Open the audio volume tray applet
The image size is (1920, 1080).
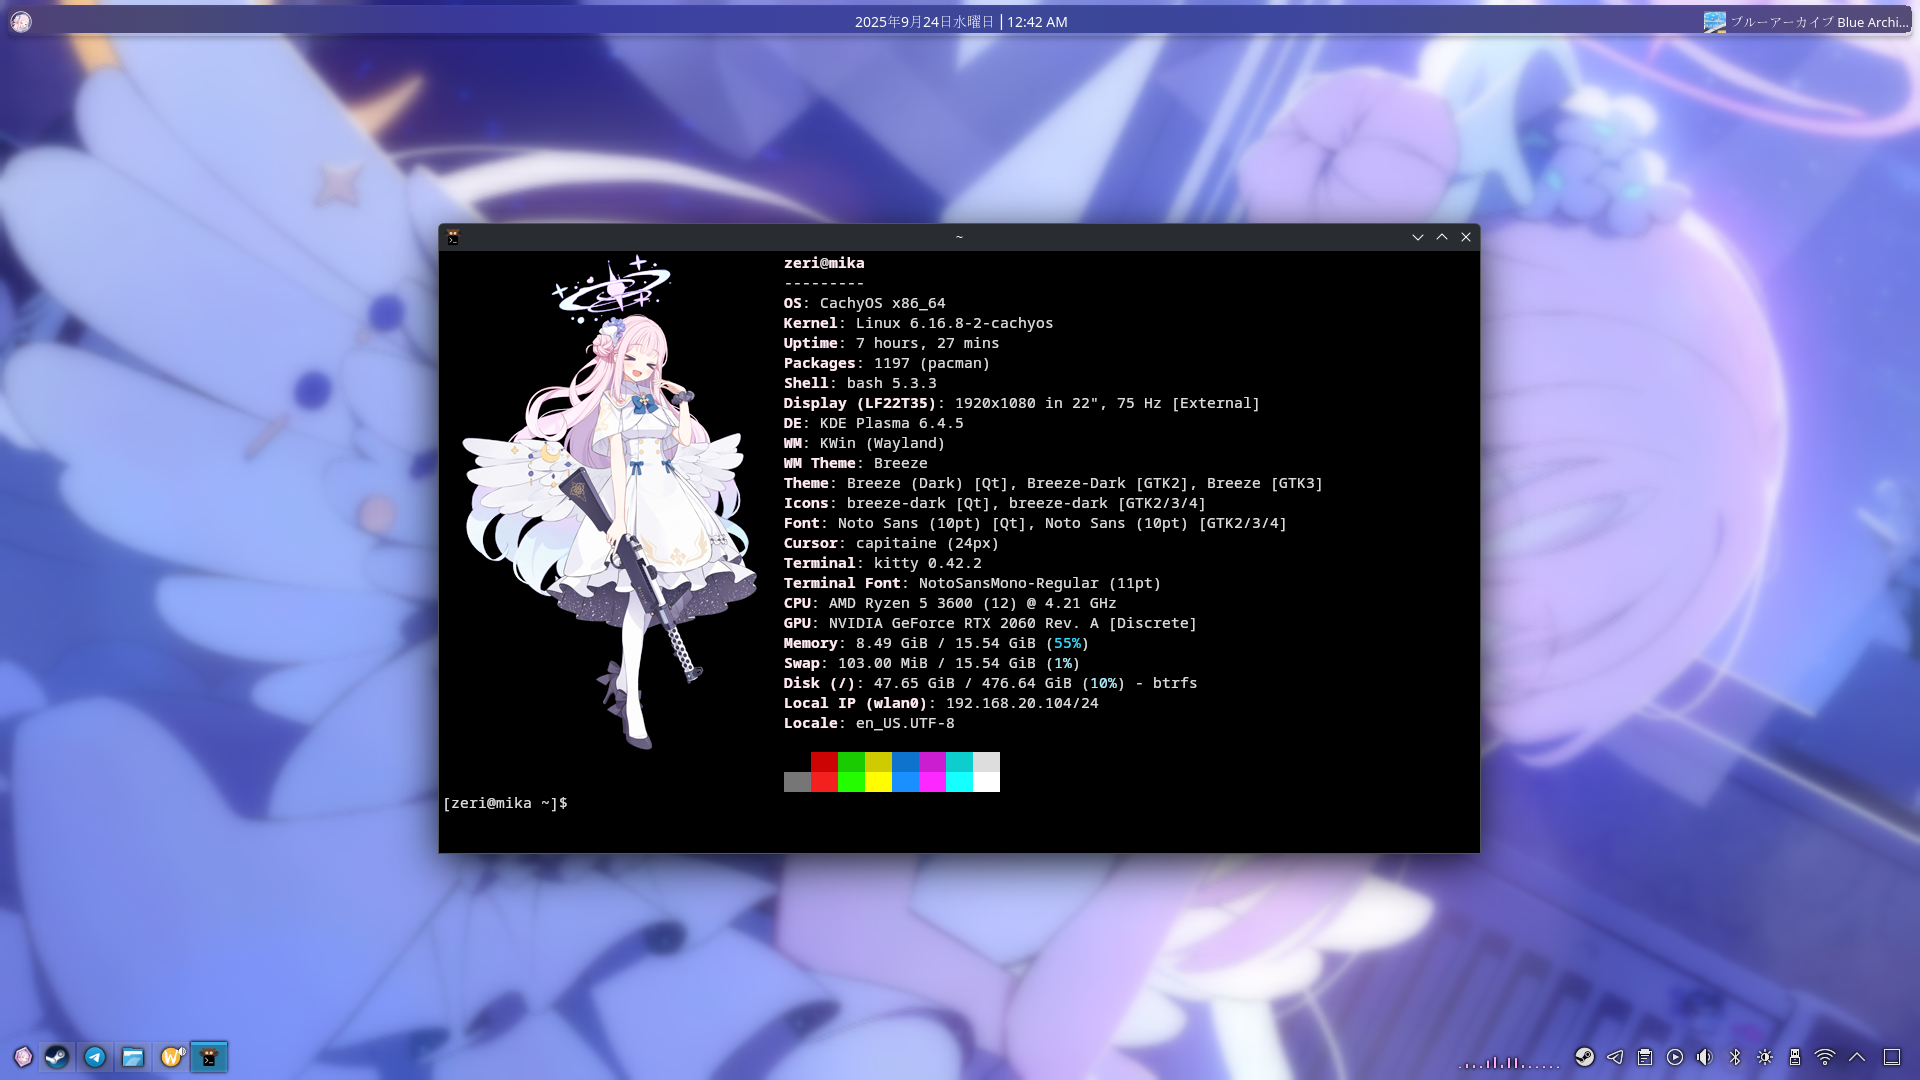point(1705,1057)
